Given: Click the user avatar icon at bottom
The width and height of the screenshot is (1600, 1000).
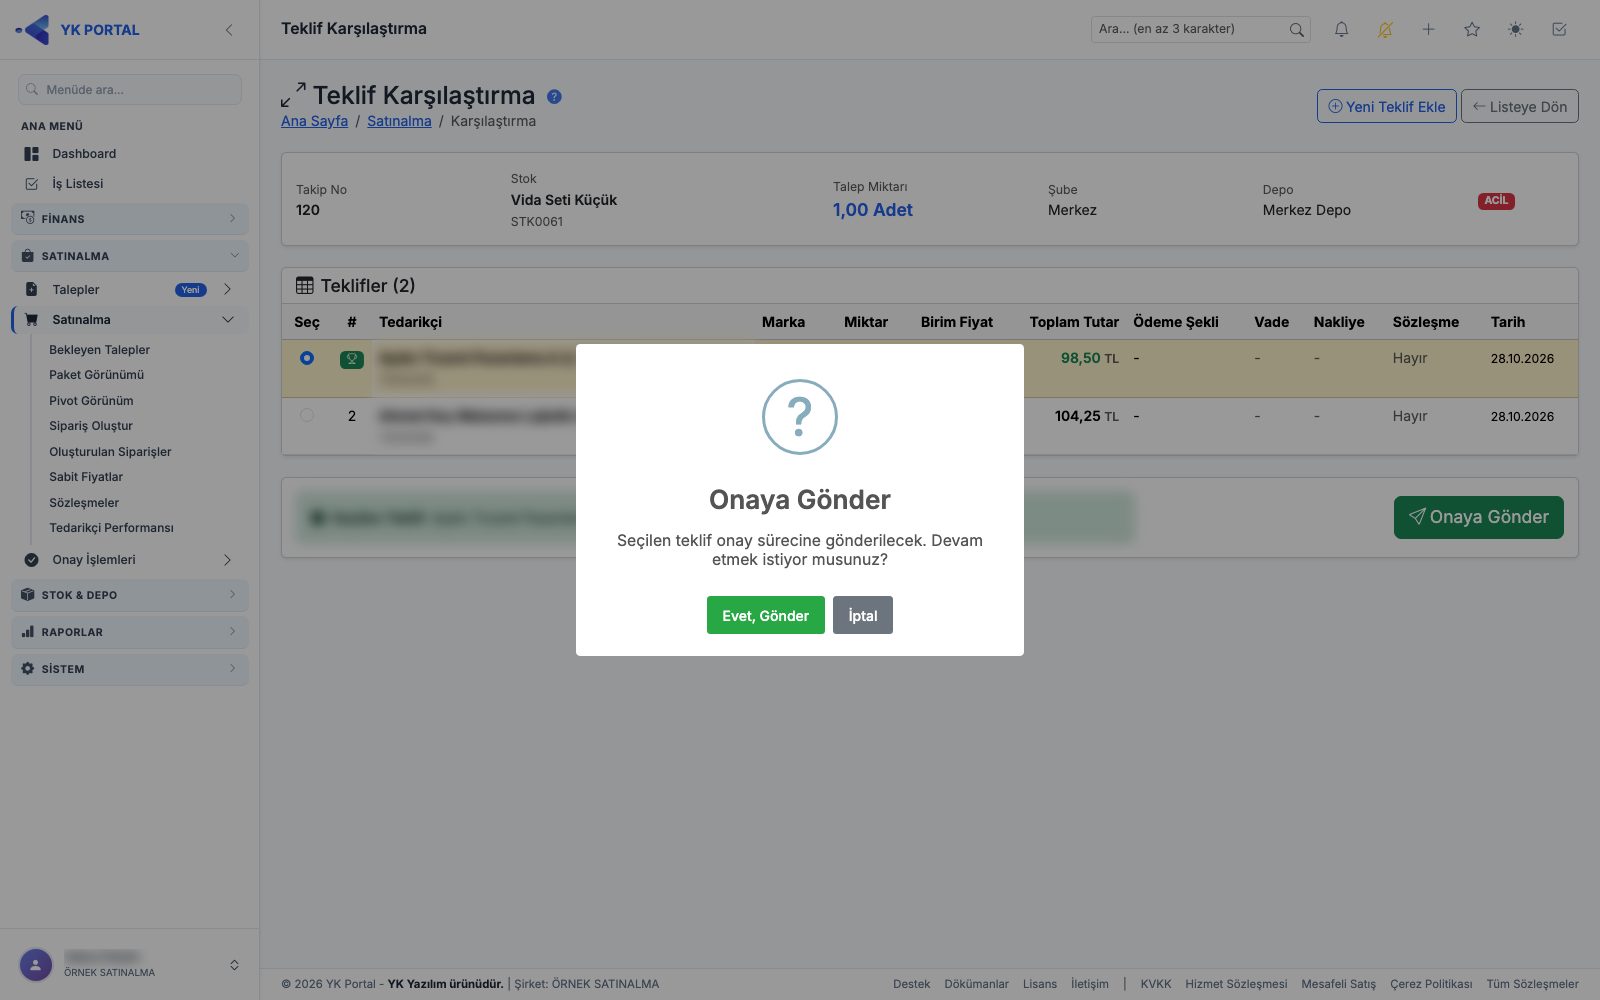Looking at the screenshot, I should (x=36, y=965).
